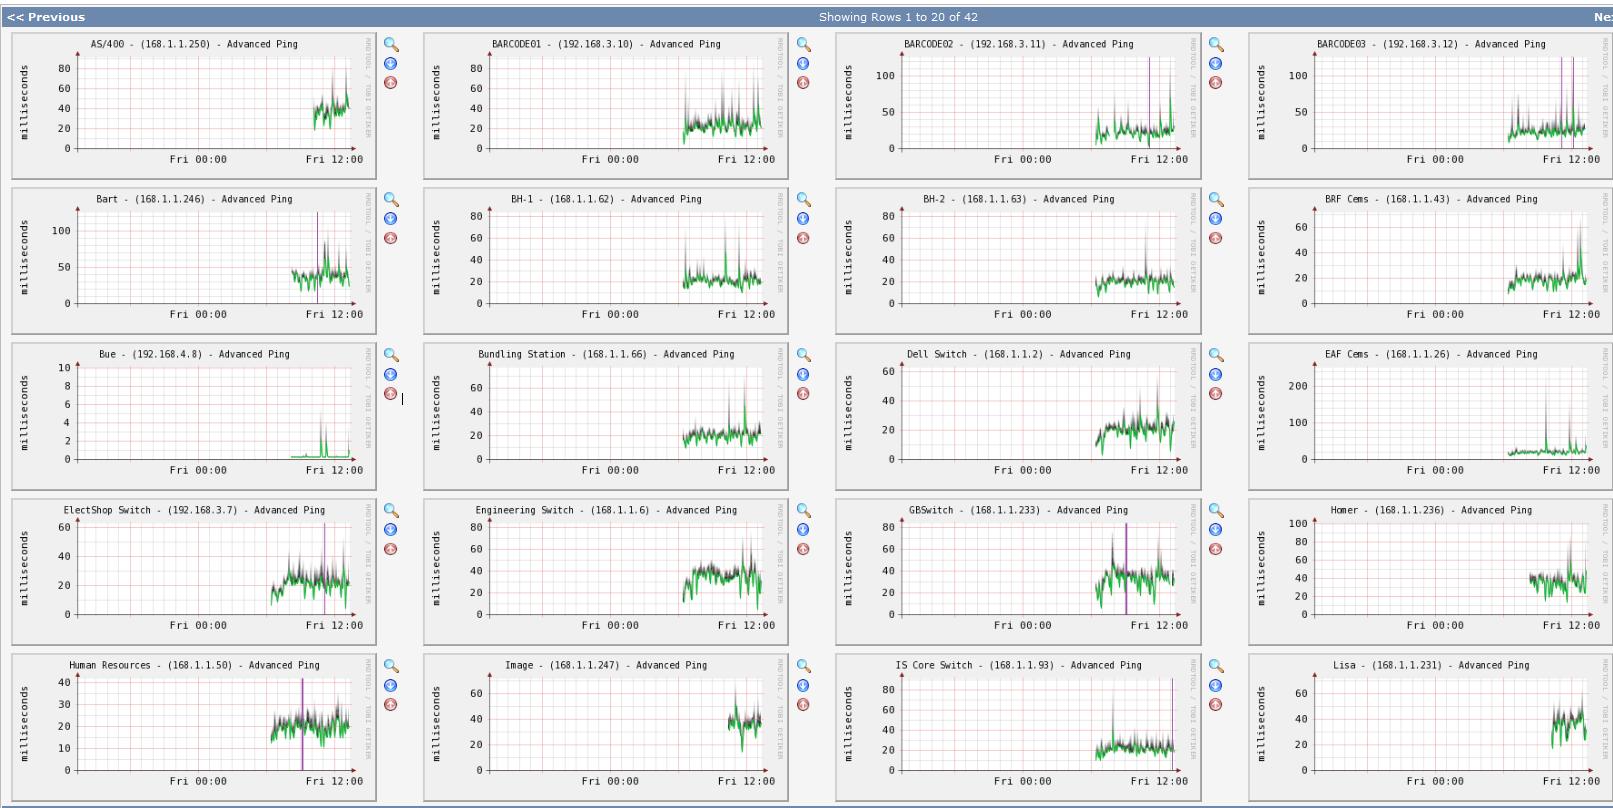Download CSV for Human Resources graph
This screenshot has width=1613, height=808.
click(x=391, y=686)
